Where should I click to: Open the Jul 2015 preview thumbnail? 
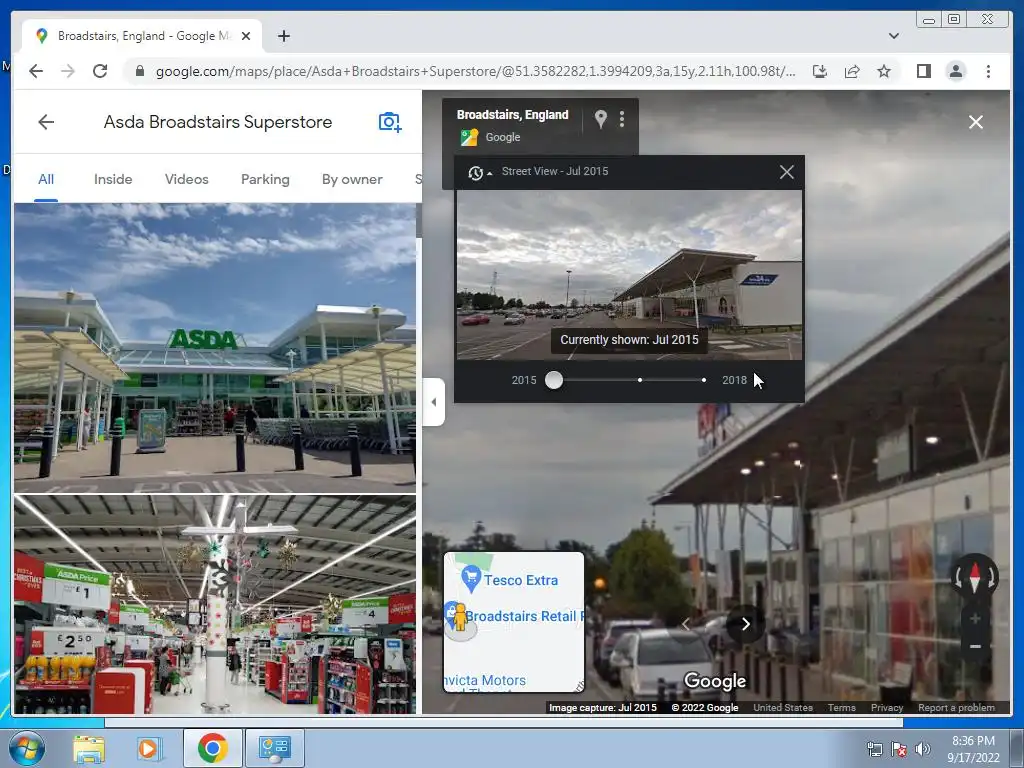(629, 275)
